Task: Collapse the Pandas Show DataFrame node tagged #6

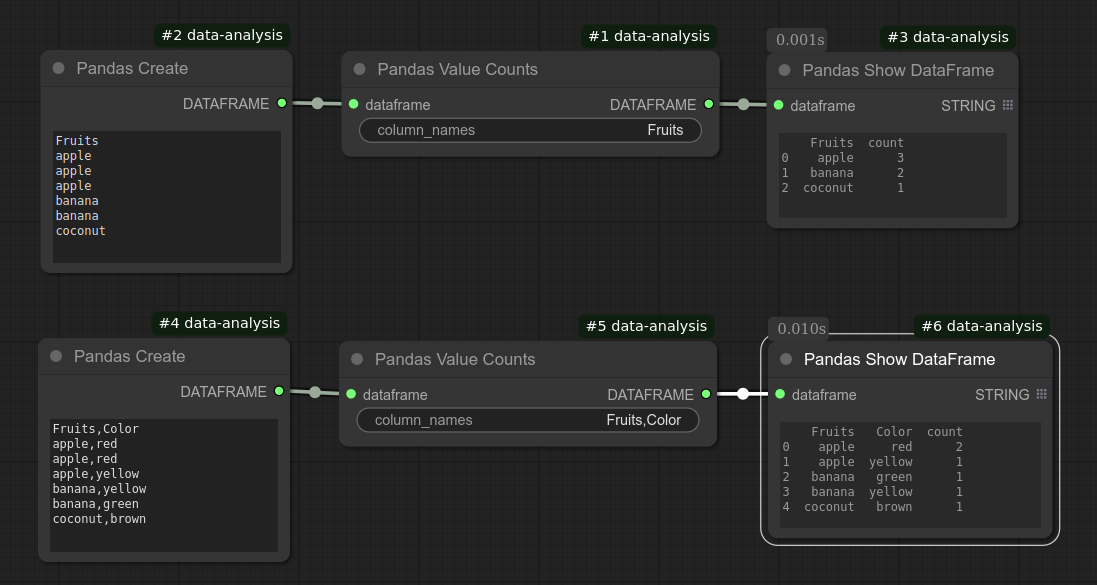Action: (x=786, y=359)
